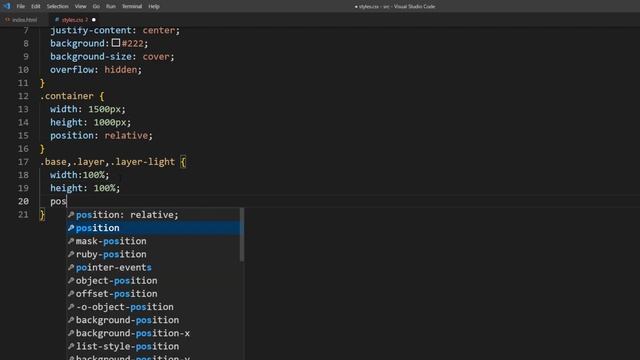Click the wrench icon beside offset-position

[71, 293]
